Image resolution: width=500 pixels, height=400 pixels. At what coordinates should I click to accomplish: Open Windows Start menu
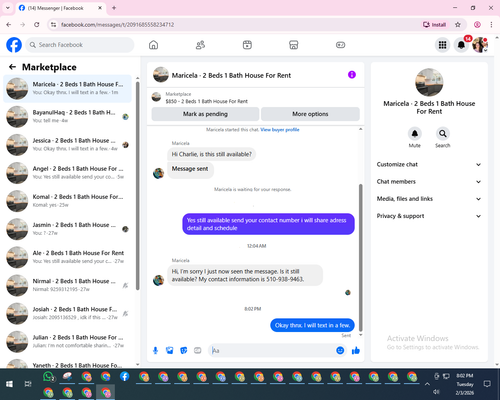point(9,384)
